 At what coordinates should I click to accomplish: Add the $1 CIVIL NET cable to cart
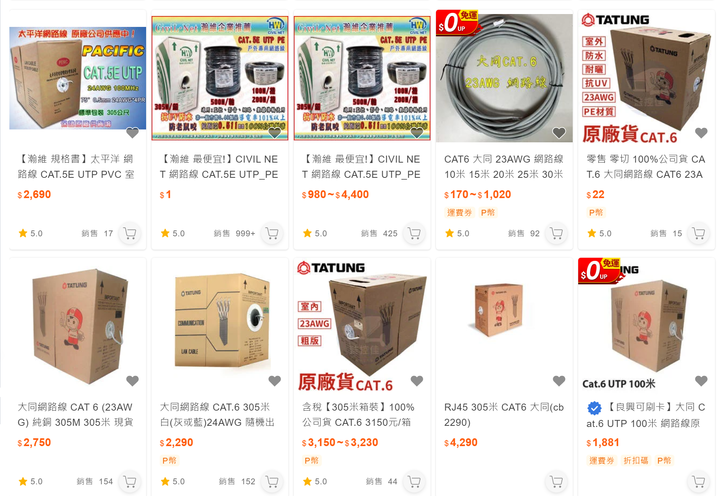[272, 233]
